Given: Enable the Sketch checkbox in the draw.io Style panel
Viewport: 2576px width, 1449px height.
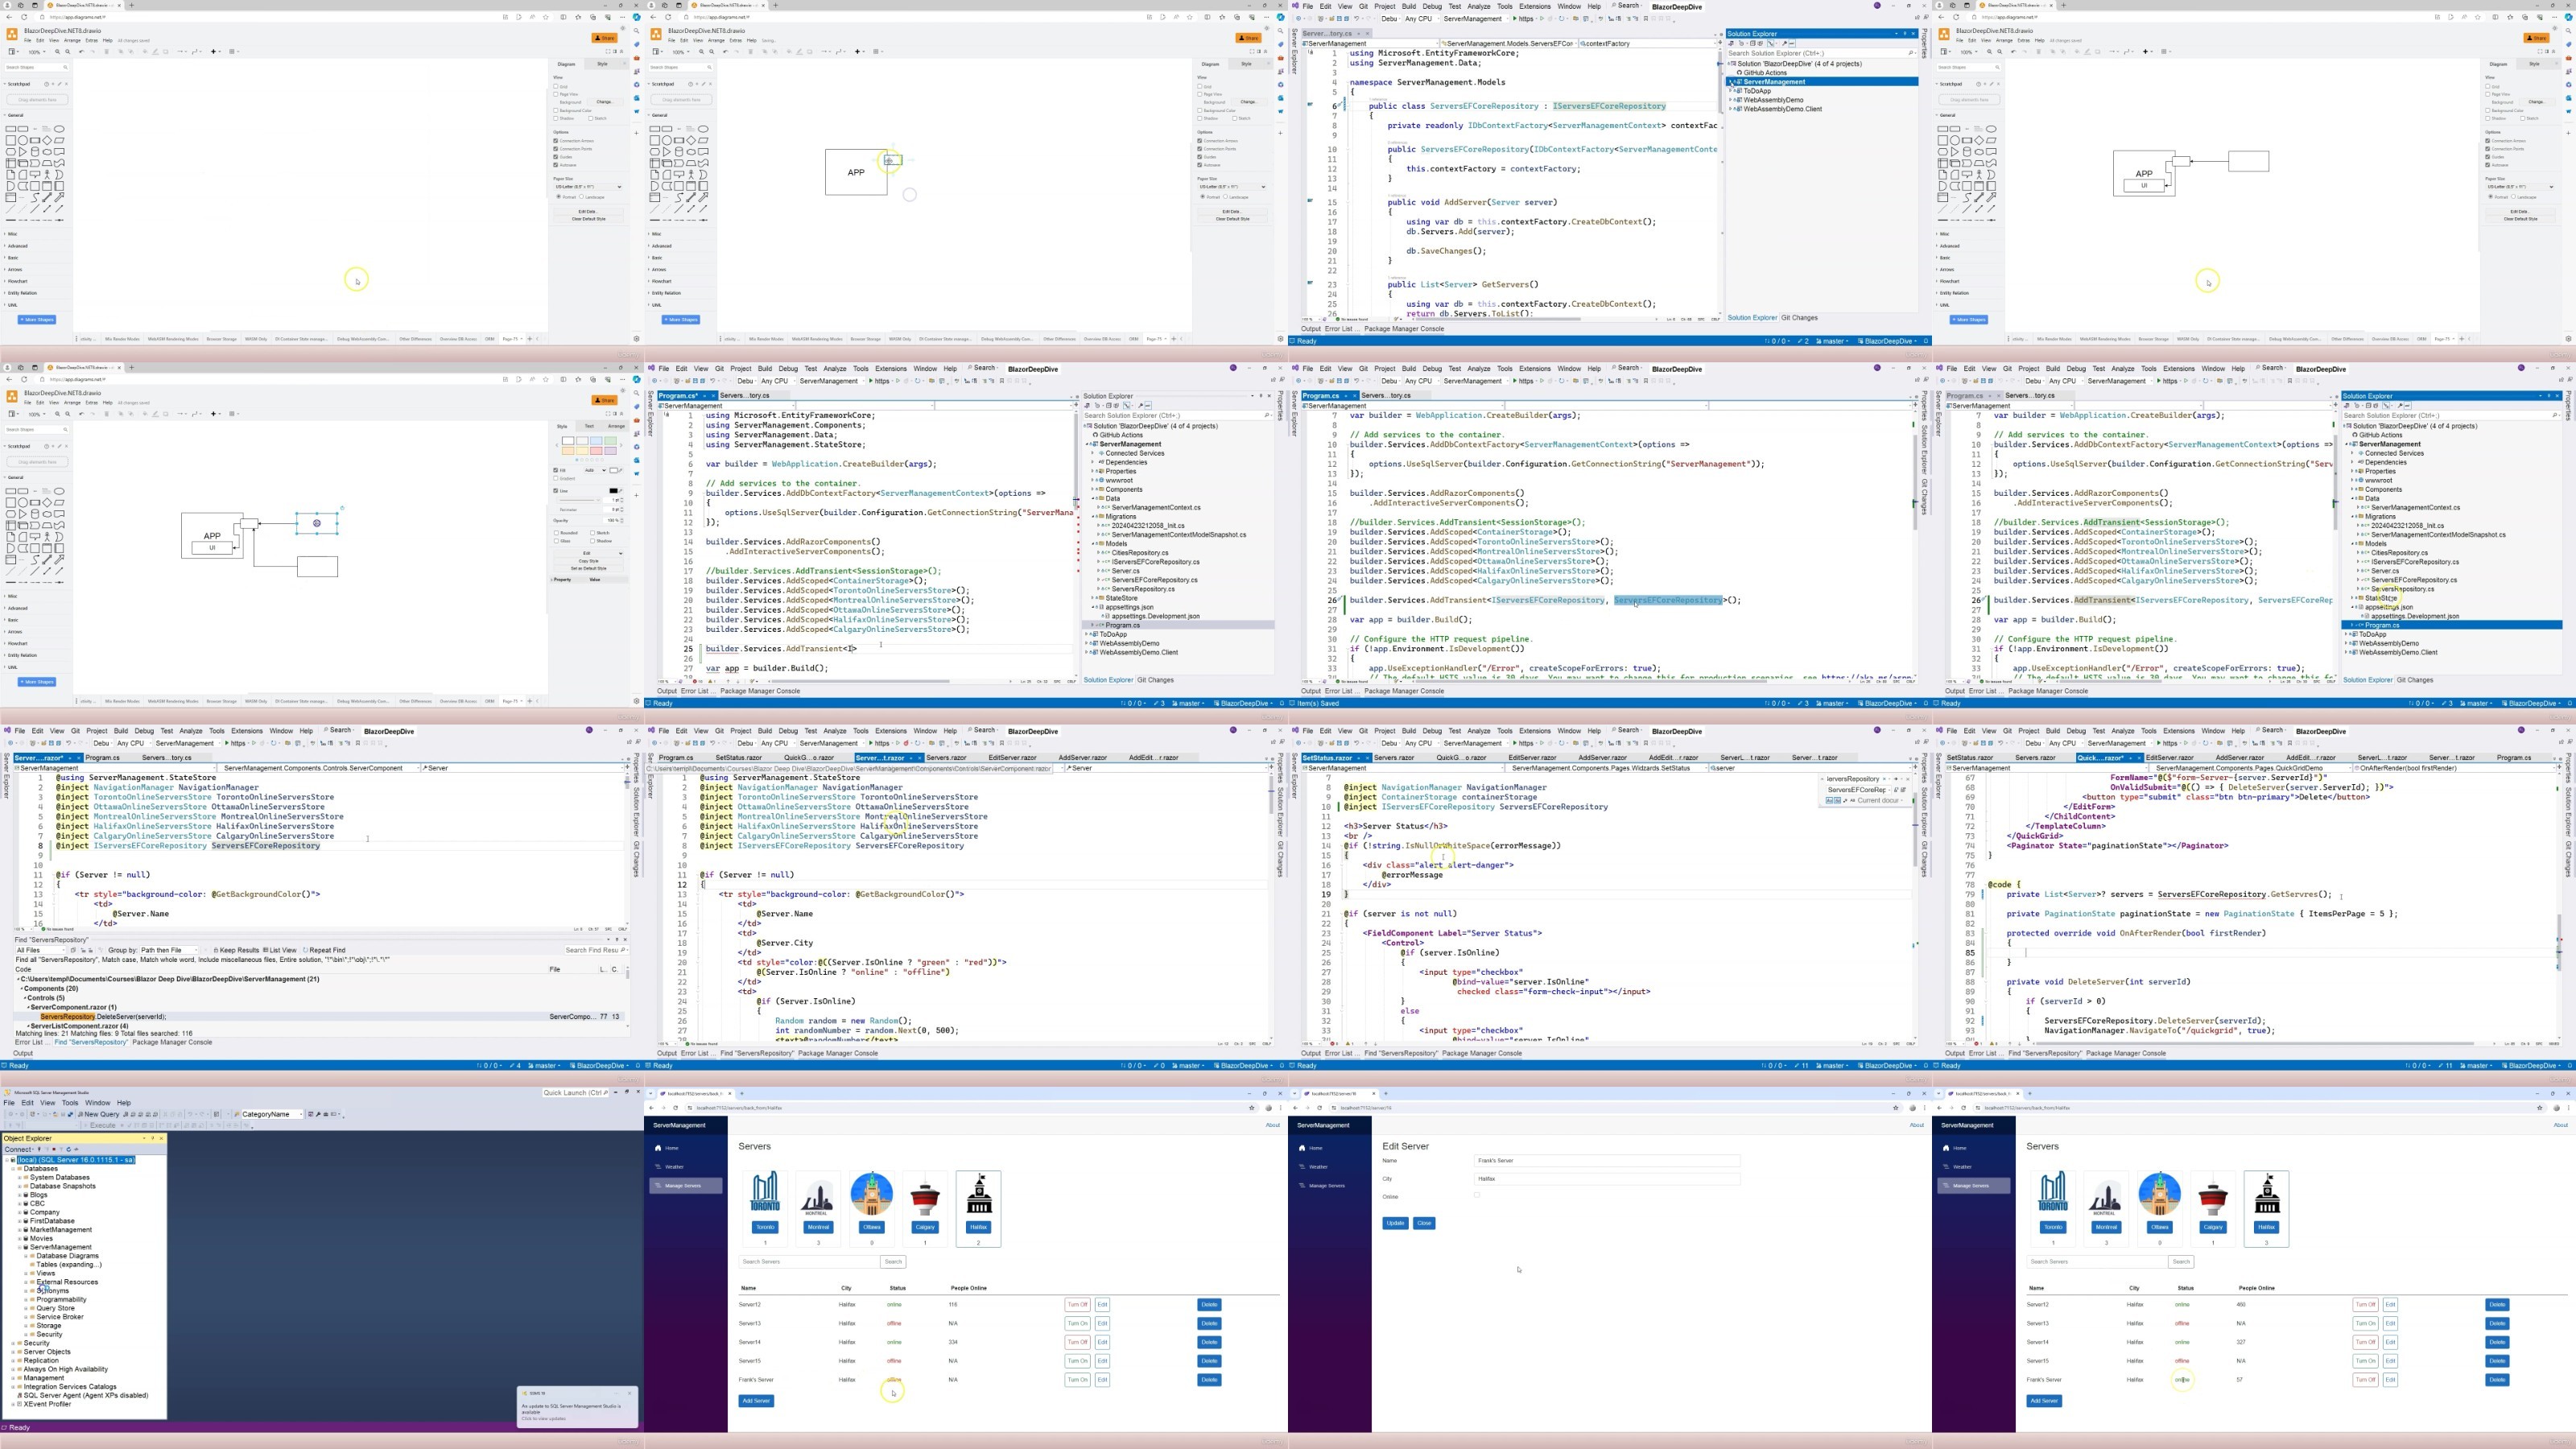Looking at the screenshot, I should pyautogui.click(x=593, y=533).
